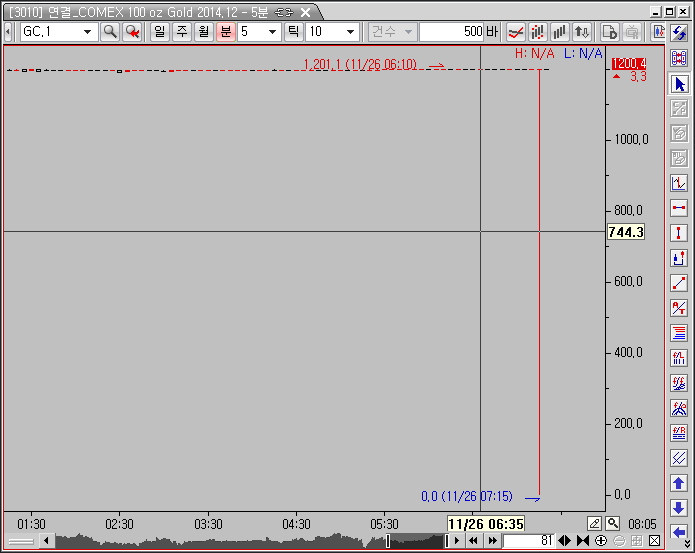Toggle the 틱 (tick) period button
The height and width of the screenshot is (553, 695).
(293, 32)
